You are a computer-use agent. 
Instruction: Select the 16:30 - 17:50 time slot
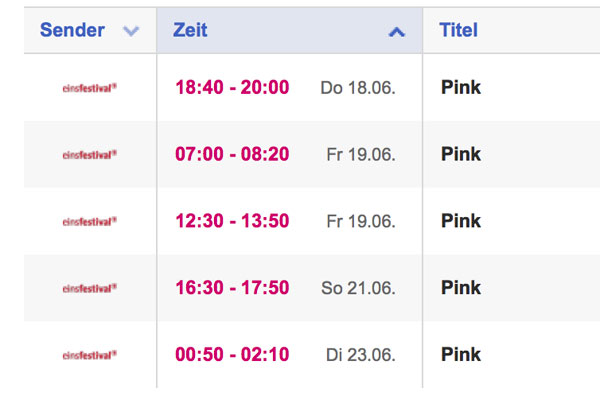point(232,288)
